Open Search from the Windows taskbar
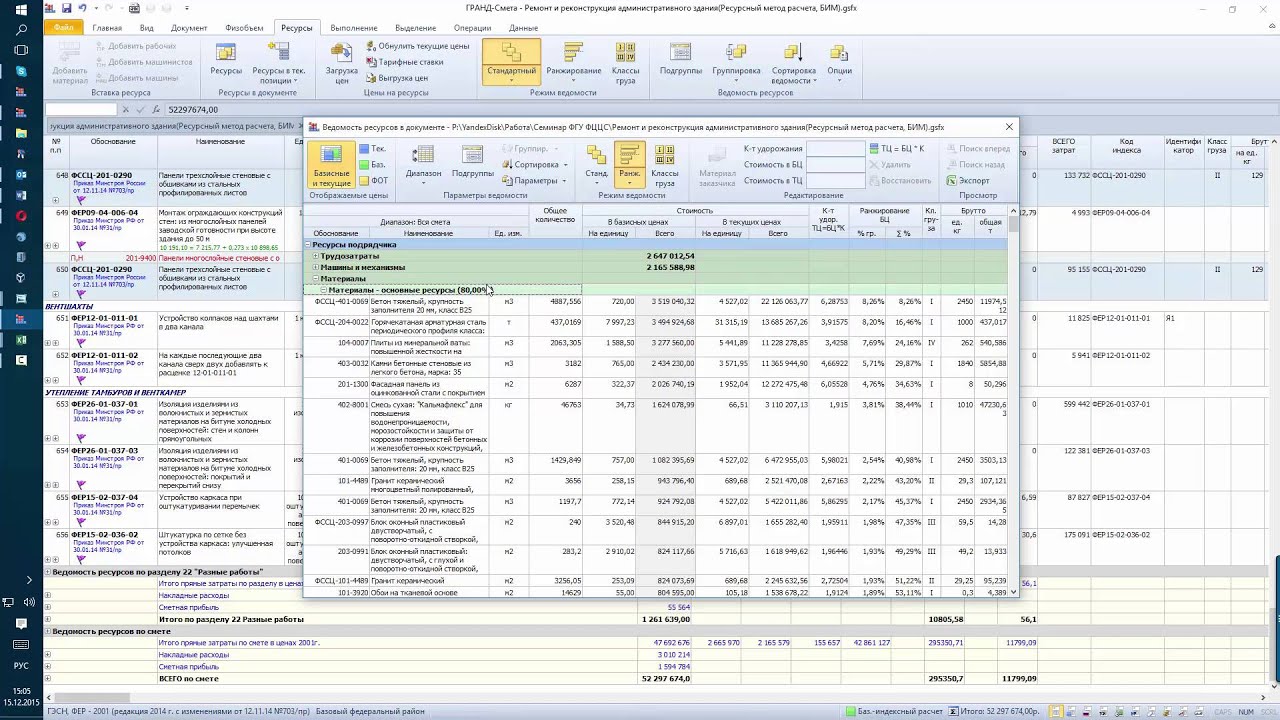This screenshot has height=720, width=1280. point(21,30)
